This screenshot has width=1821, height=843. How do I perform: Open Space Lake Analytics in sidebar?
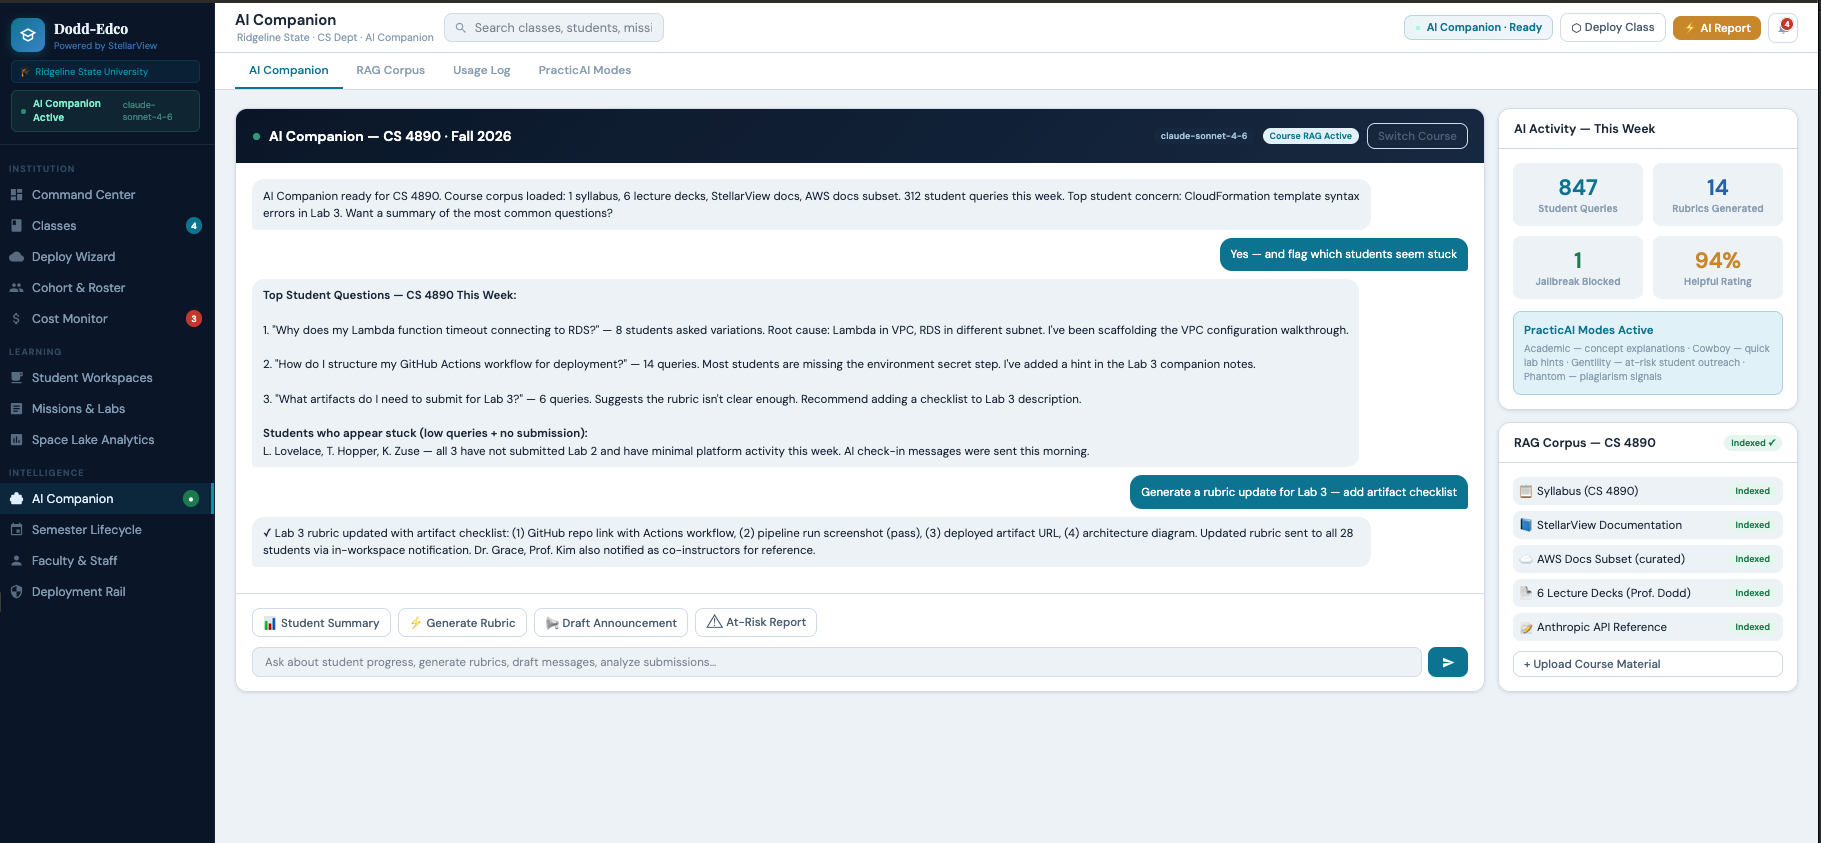point(92,440)
